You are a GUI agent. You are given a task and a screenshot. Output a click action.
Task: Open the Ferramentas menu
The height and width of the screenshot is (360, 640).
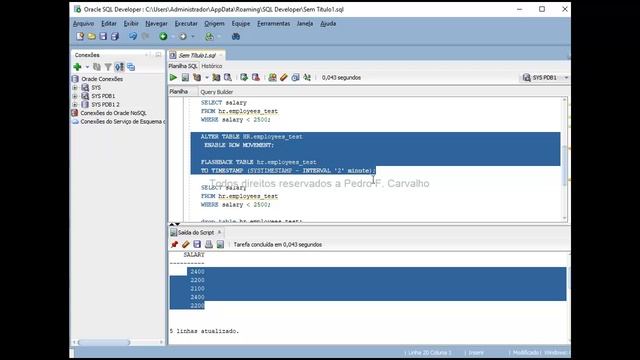[x=273, y=23]
